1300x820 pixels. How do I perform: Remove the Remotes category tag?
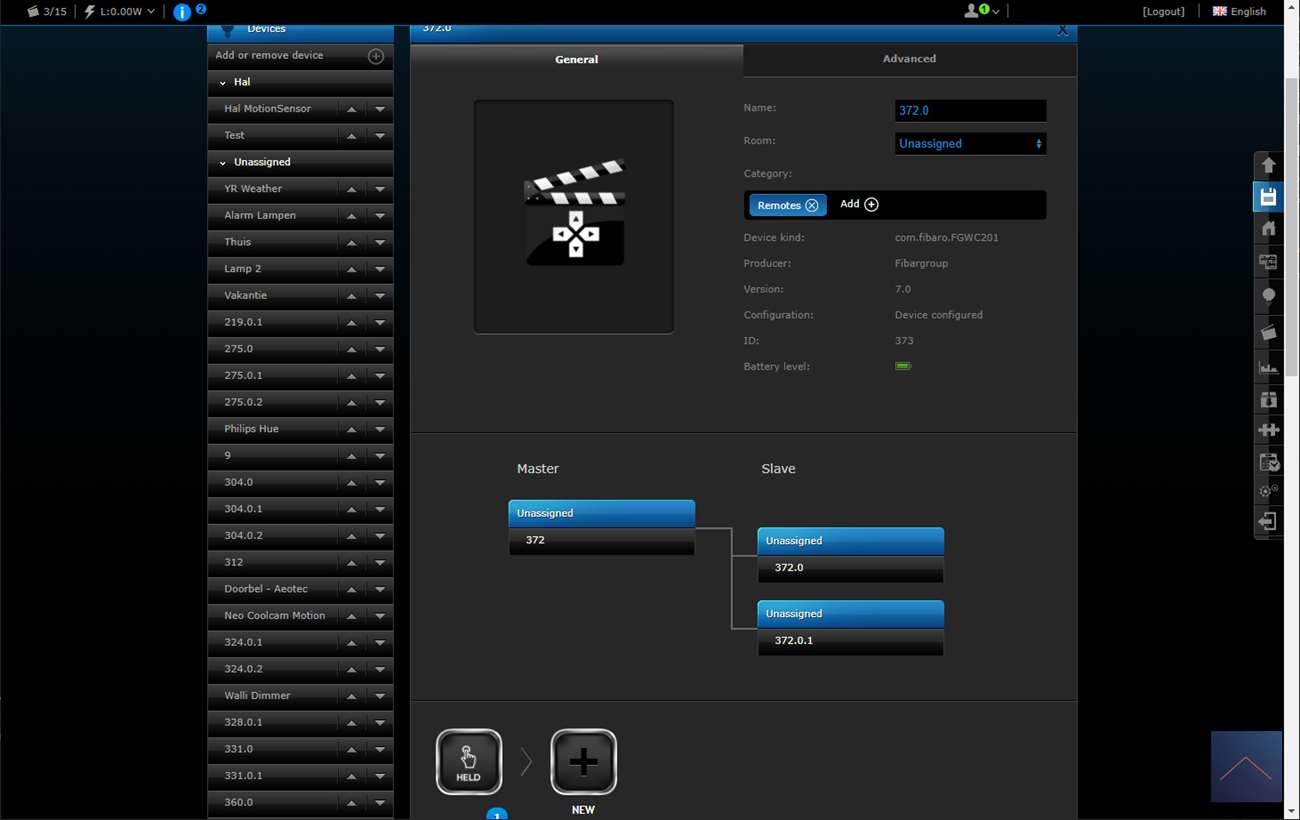(x=811, y=205)
